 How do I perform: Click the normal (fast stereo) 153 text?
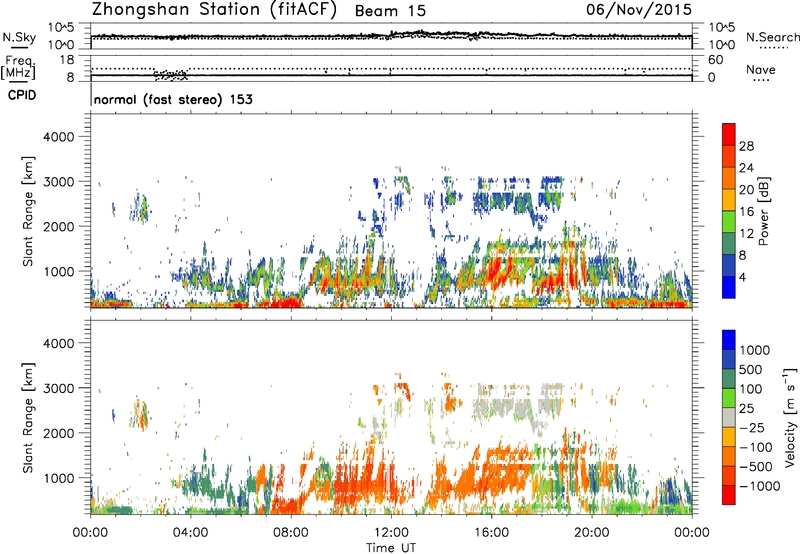tap(173, 99)
